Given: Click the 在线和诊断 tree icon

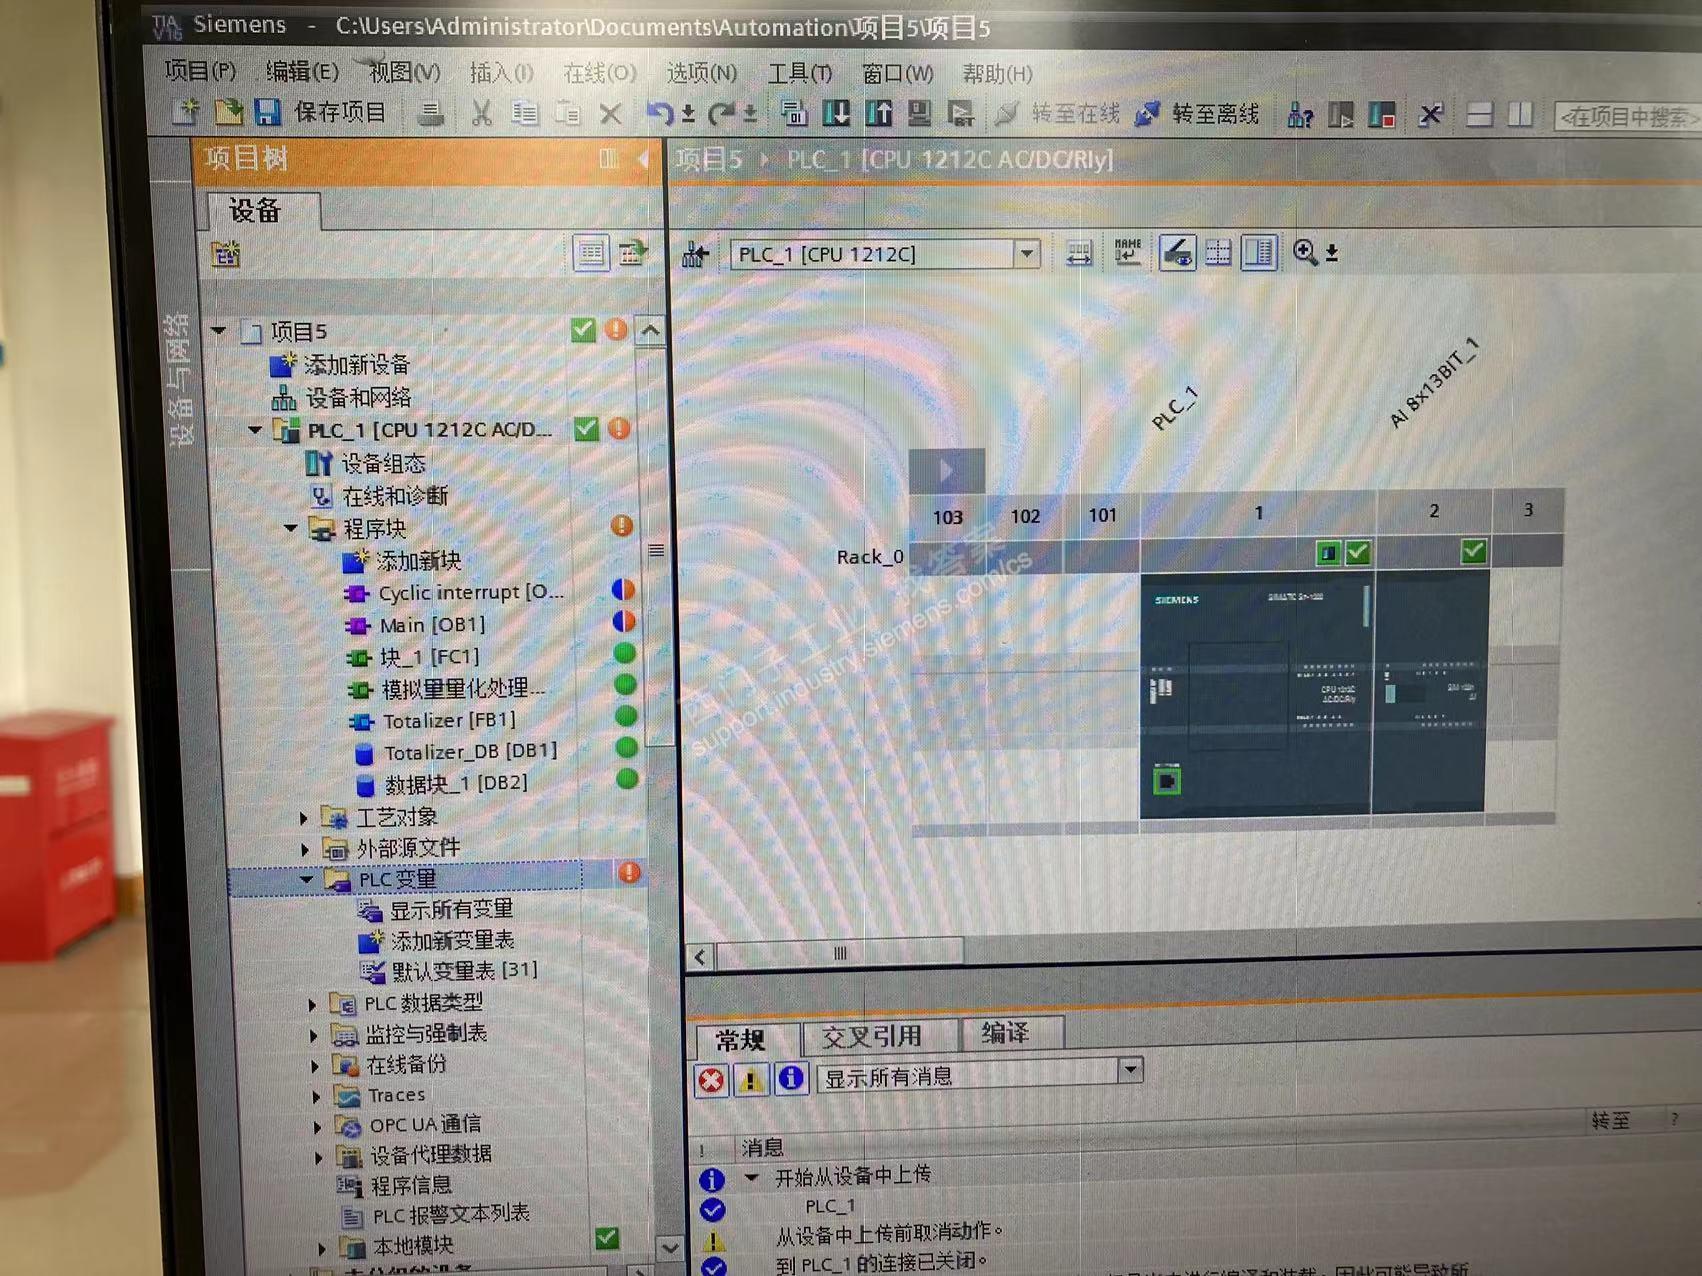Looking at the screenshot, I should (321, 496).
